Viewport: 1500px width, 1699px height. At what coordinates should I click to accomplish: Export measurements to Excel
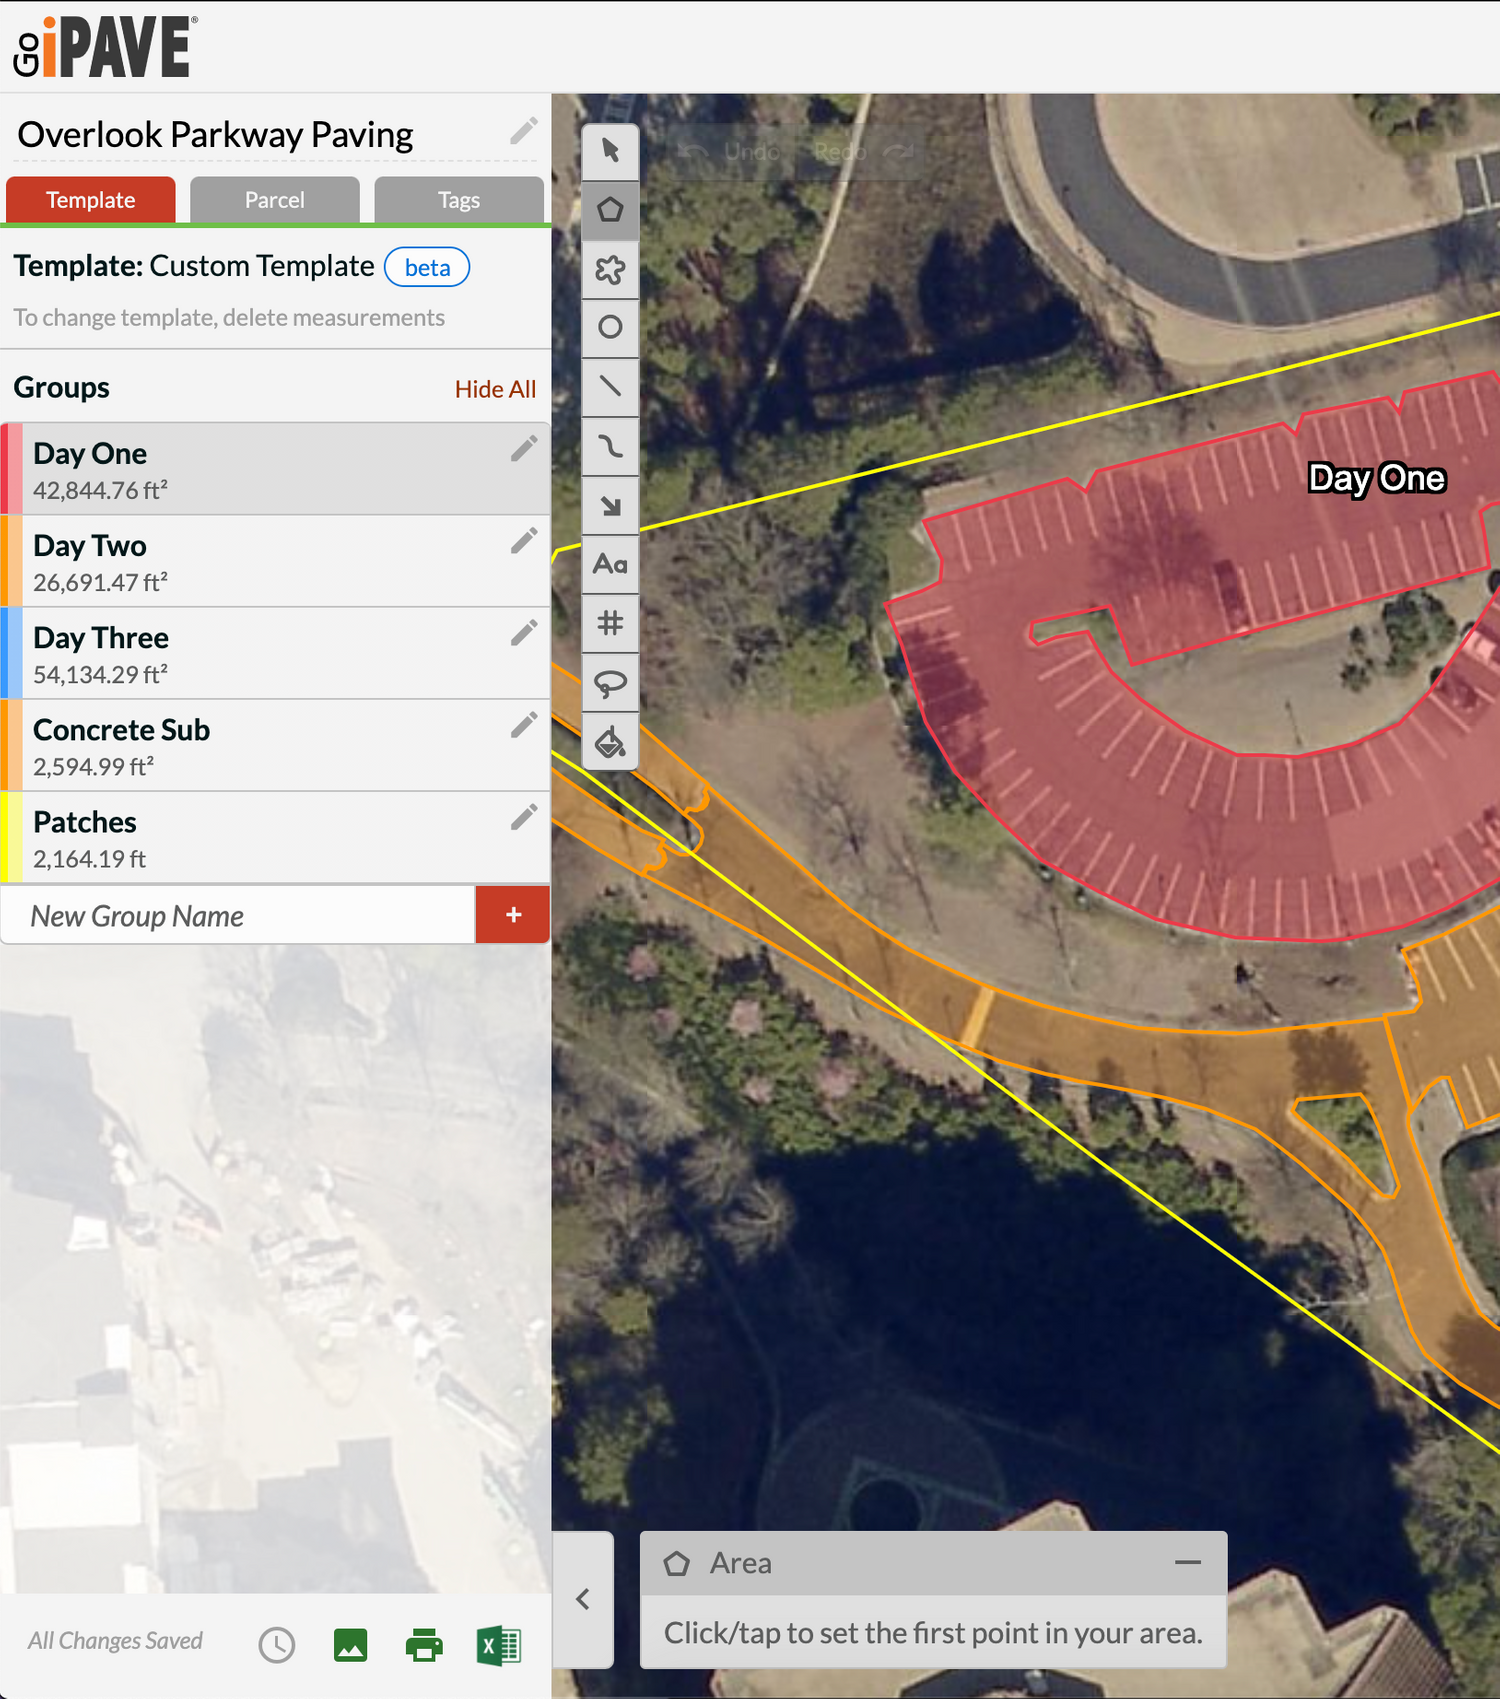click(498, 1645)
